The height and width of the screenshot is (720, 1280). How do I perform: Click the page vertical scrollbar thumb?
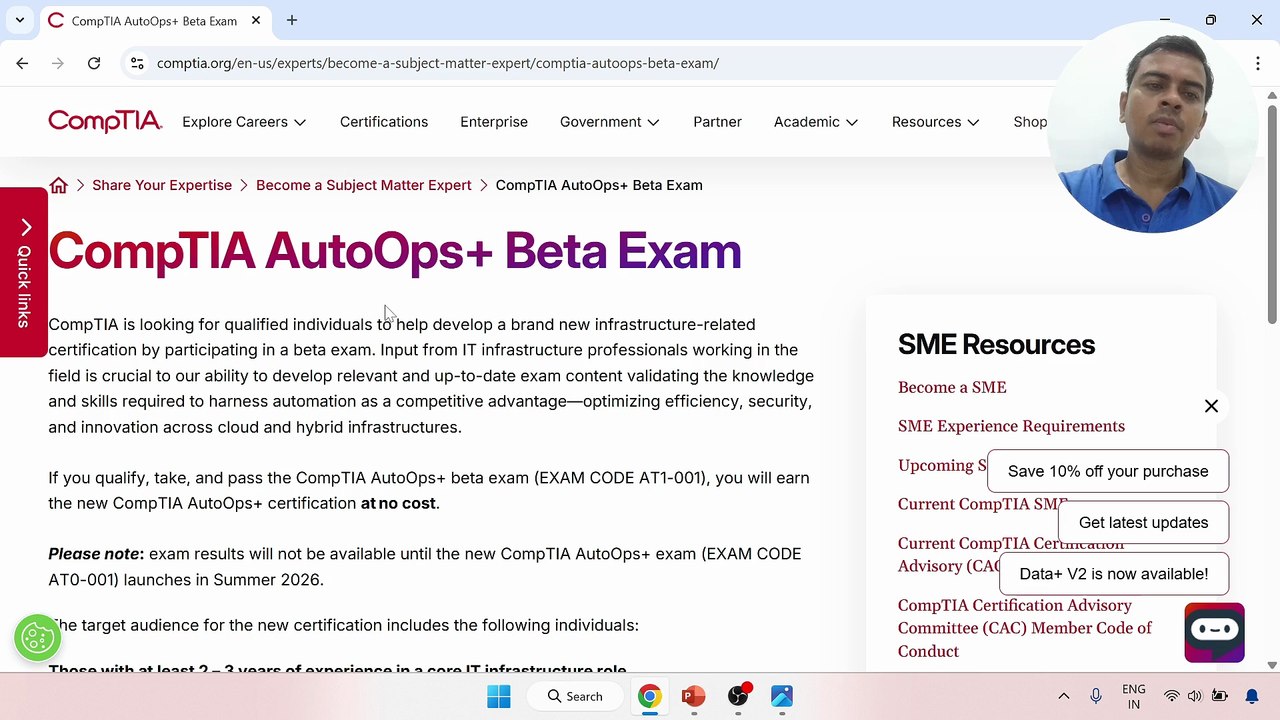[x=1272, y=213]
